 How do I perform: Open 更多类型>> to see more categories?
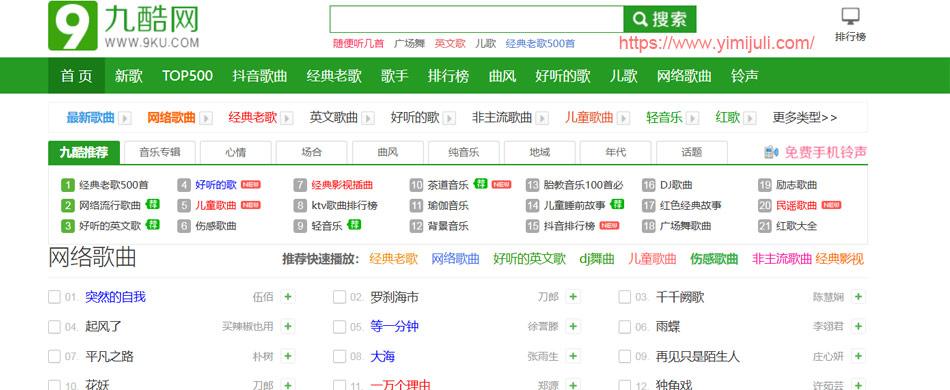(x=805, y=117)
